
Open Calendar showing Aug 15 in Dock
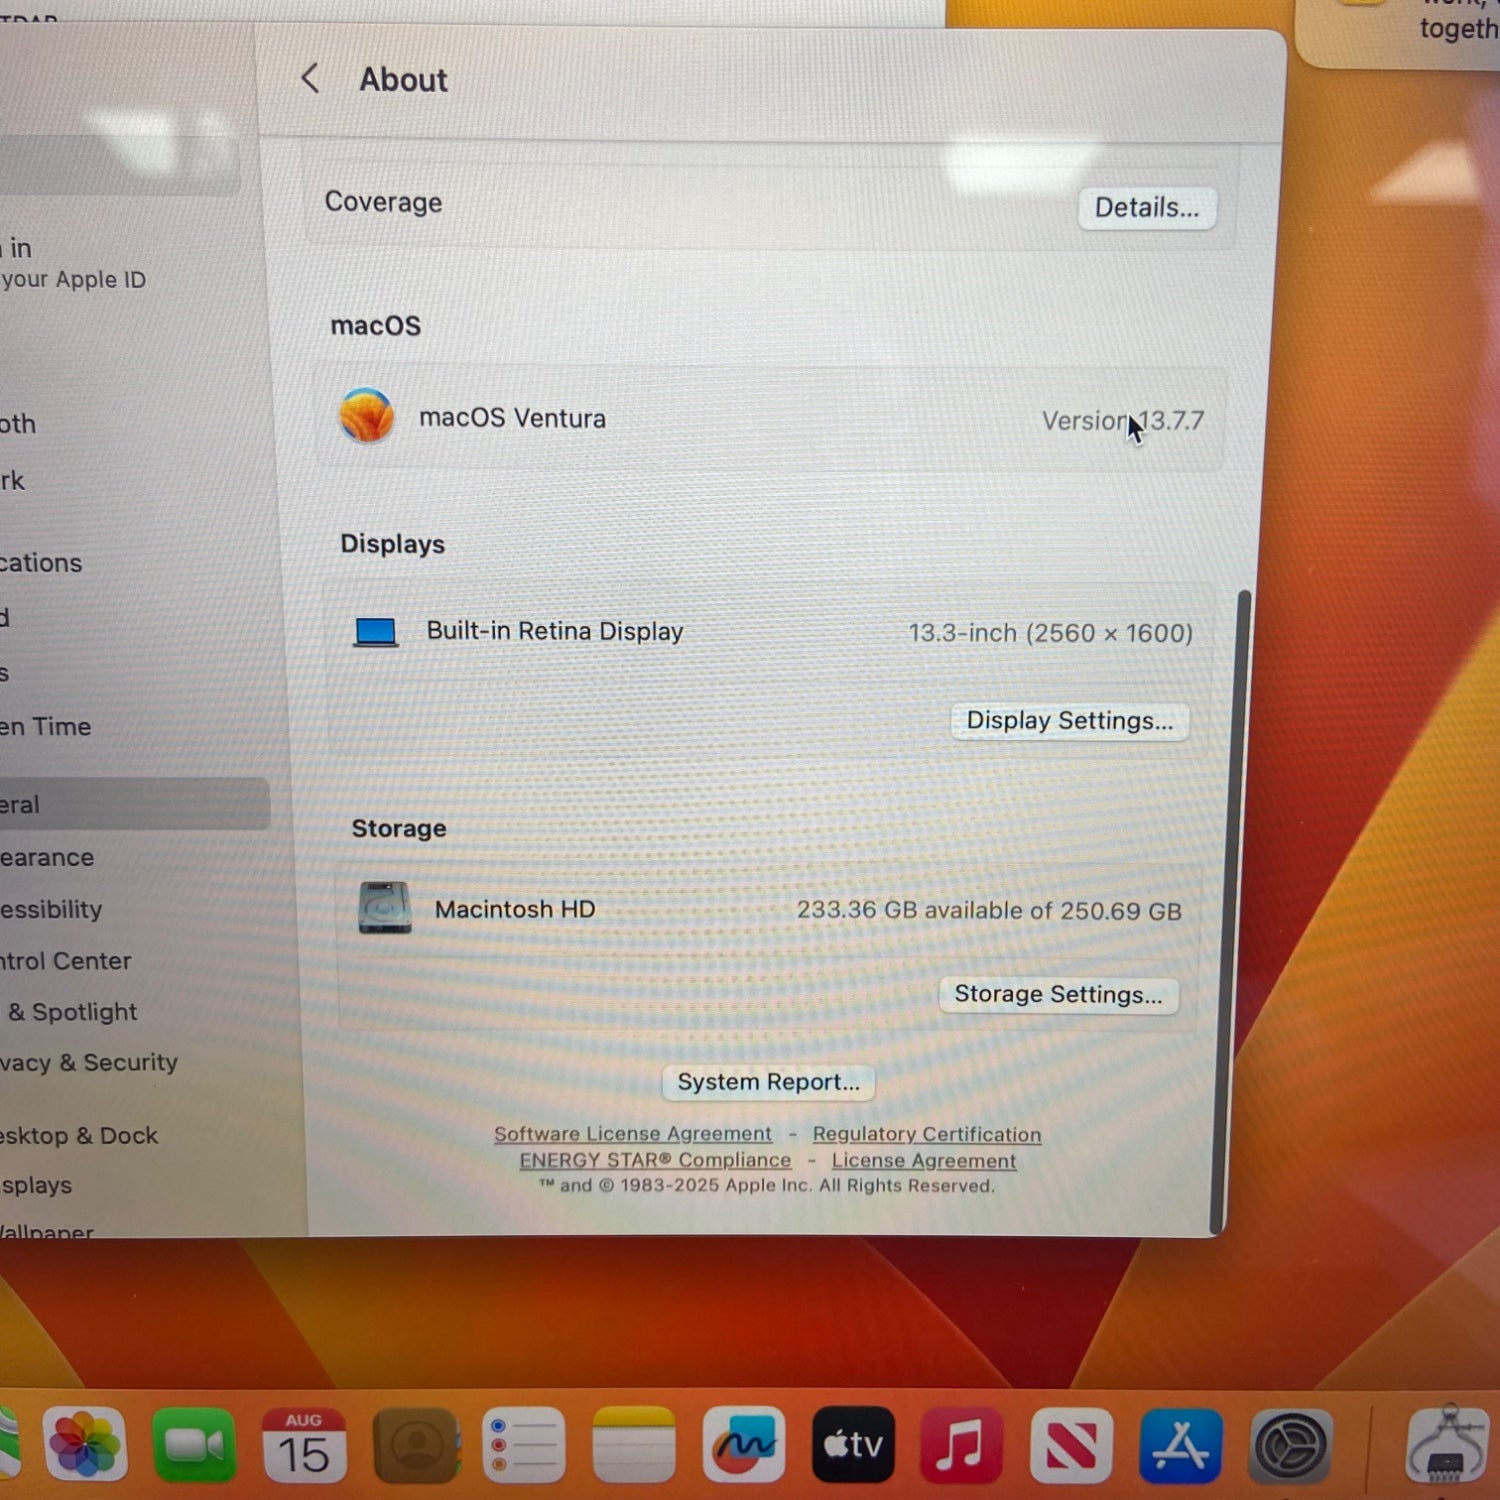click(304, 1445)
